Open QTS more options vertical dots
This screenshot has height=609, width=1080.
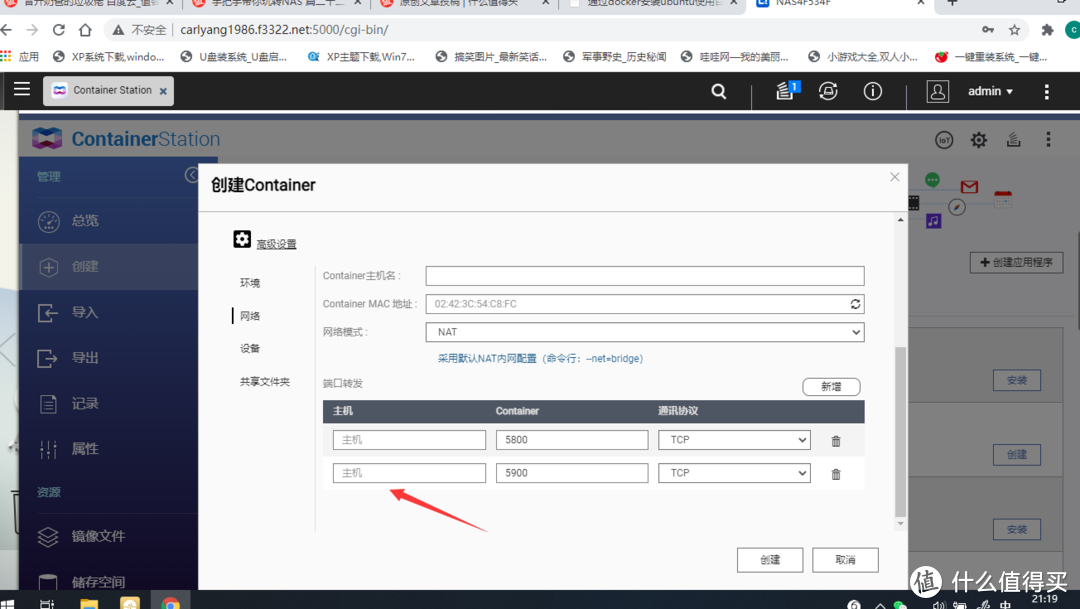coord(1046,92)
